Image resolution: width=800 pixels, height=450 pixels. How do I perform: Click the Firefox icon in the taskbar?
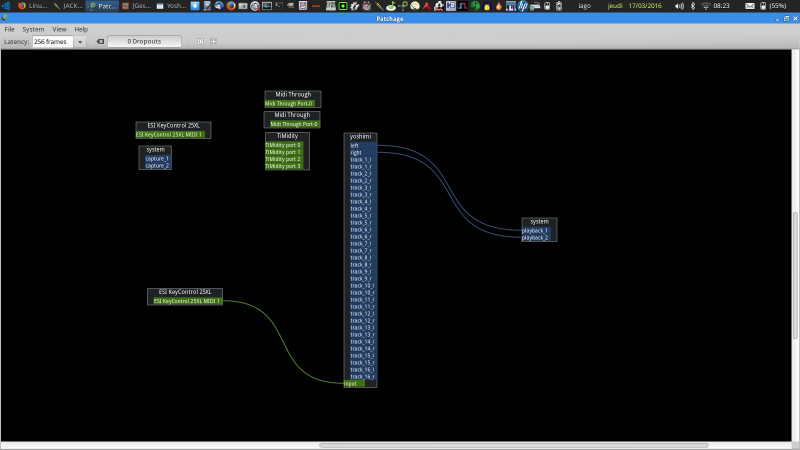tap(230, 6)
